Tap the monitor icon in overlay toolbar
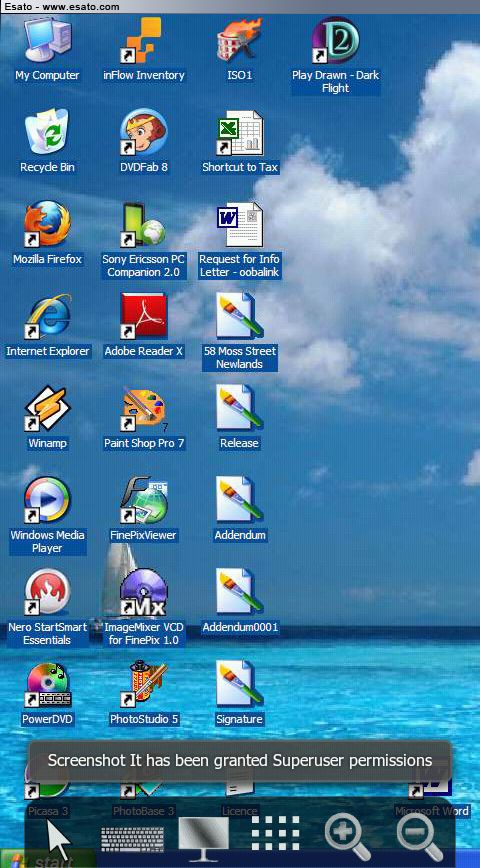The image size is (480, 868). (204, 839)
